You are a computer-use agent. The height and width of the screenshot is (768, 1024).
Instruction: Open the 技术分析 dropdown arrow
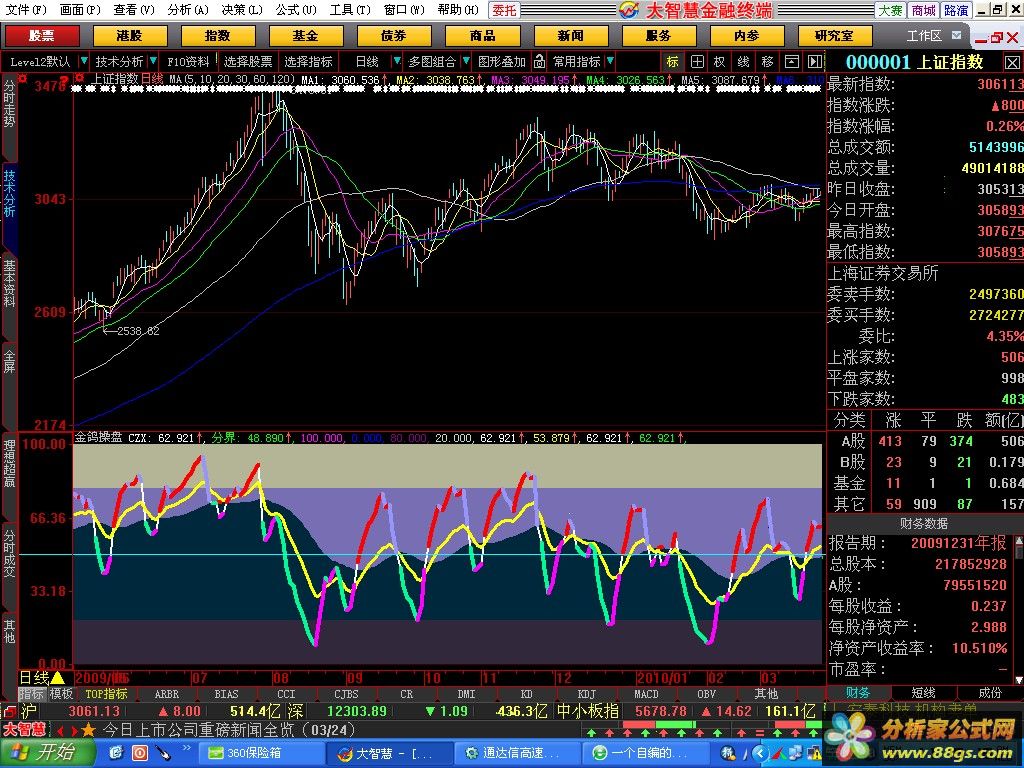click(153, 61)
